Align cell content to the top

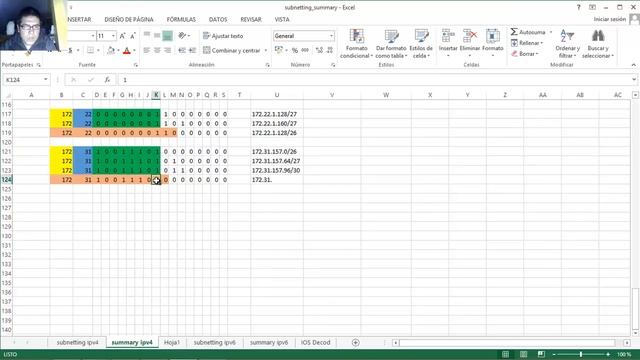click(147, 36)
